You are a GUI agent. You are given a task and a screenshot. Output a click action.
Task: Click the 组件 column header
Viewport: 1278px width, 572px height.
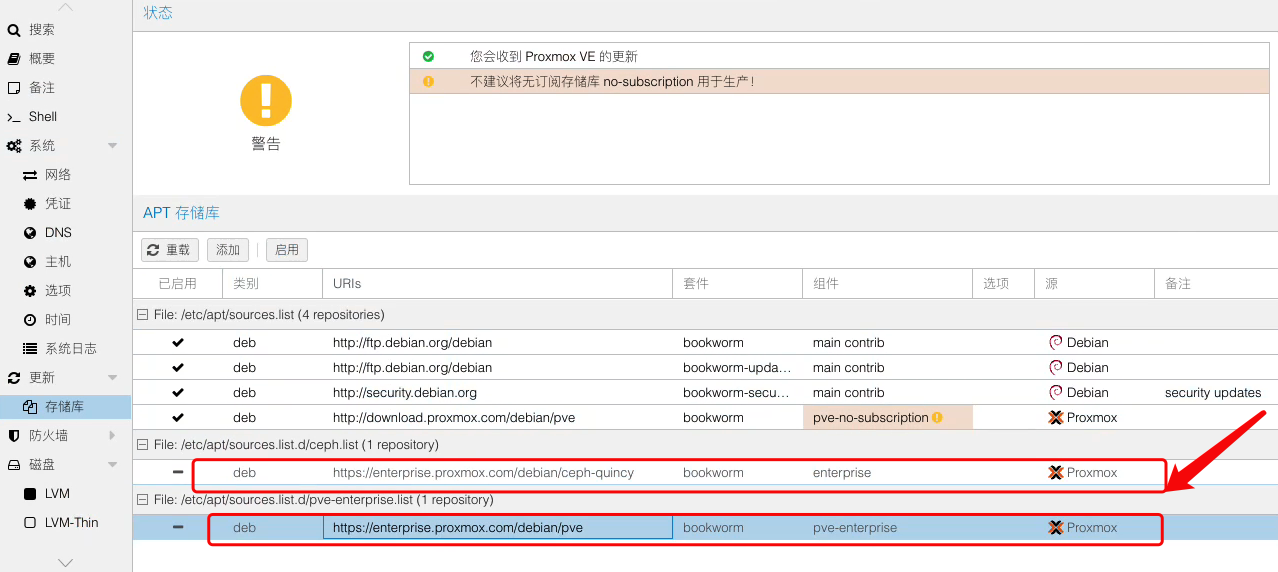click(887, 284)
